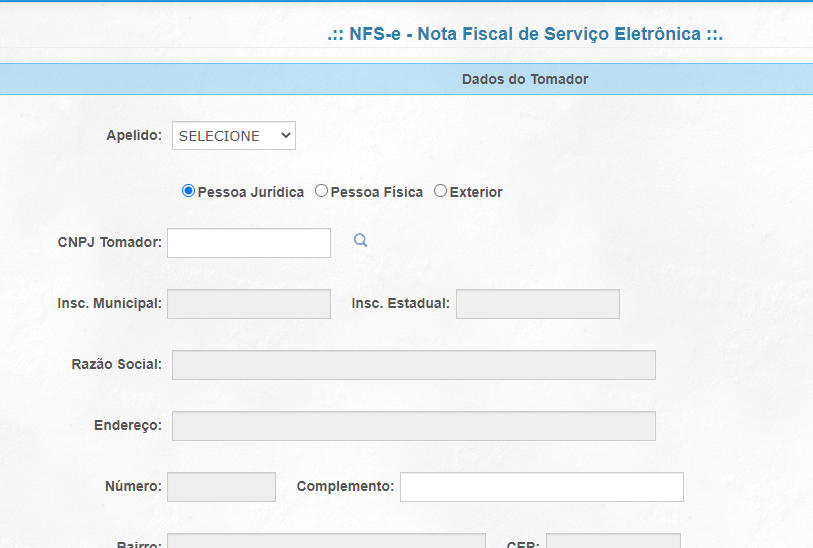Click the Pessoa Física label text

click(377, 192)
